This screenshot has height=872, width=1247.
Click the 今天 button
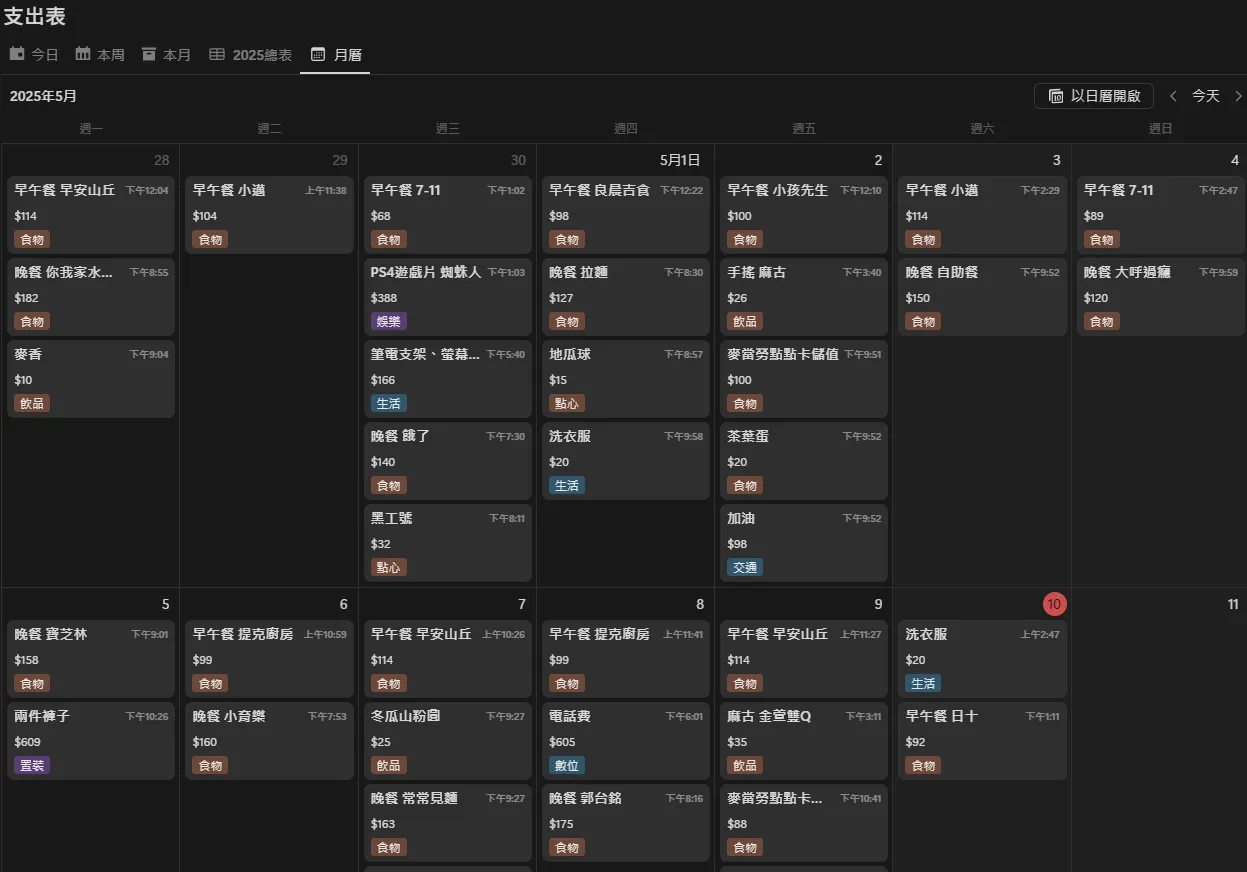click(x=1206, y=96)
